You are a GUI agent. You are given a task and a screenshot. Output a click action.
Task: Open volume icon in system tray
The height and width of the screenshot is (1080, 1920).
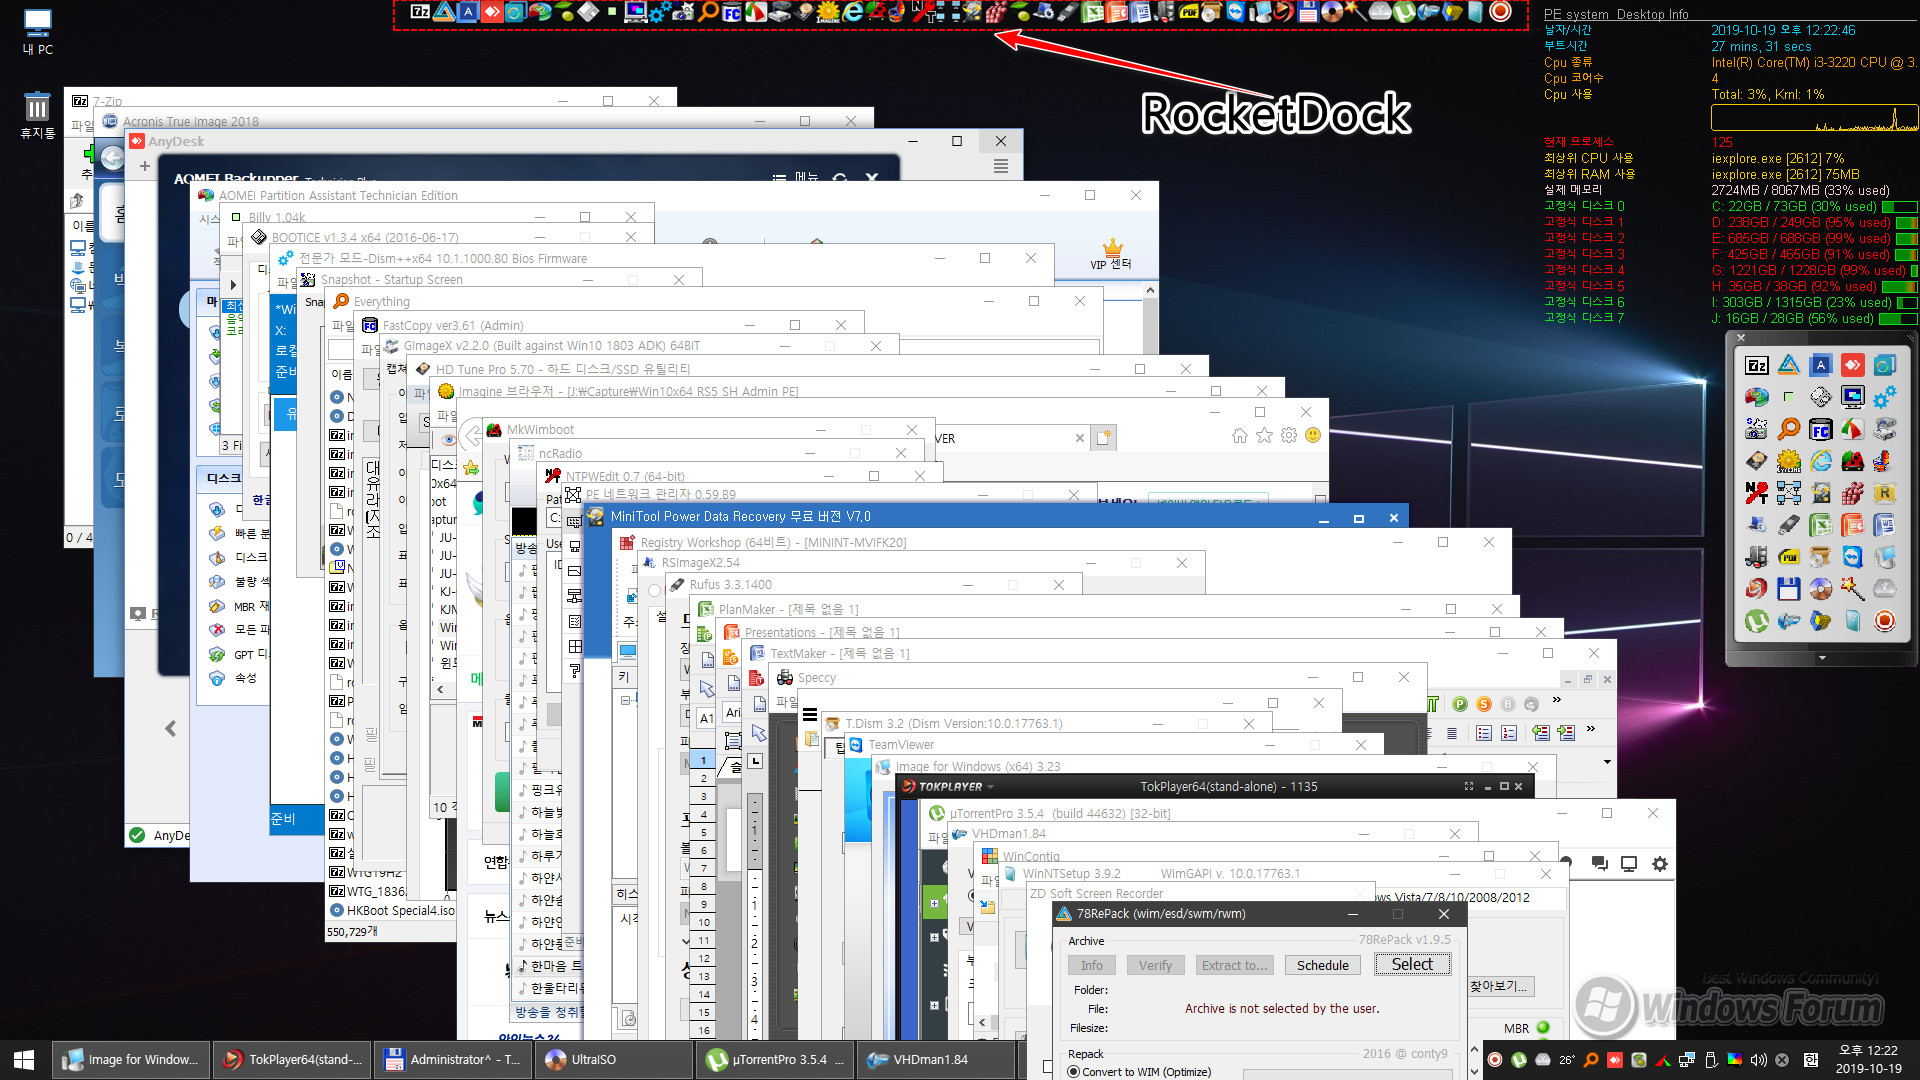click(1759, 1060)
